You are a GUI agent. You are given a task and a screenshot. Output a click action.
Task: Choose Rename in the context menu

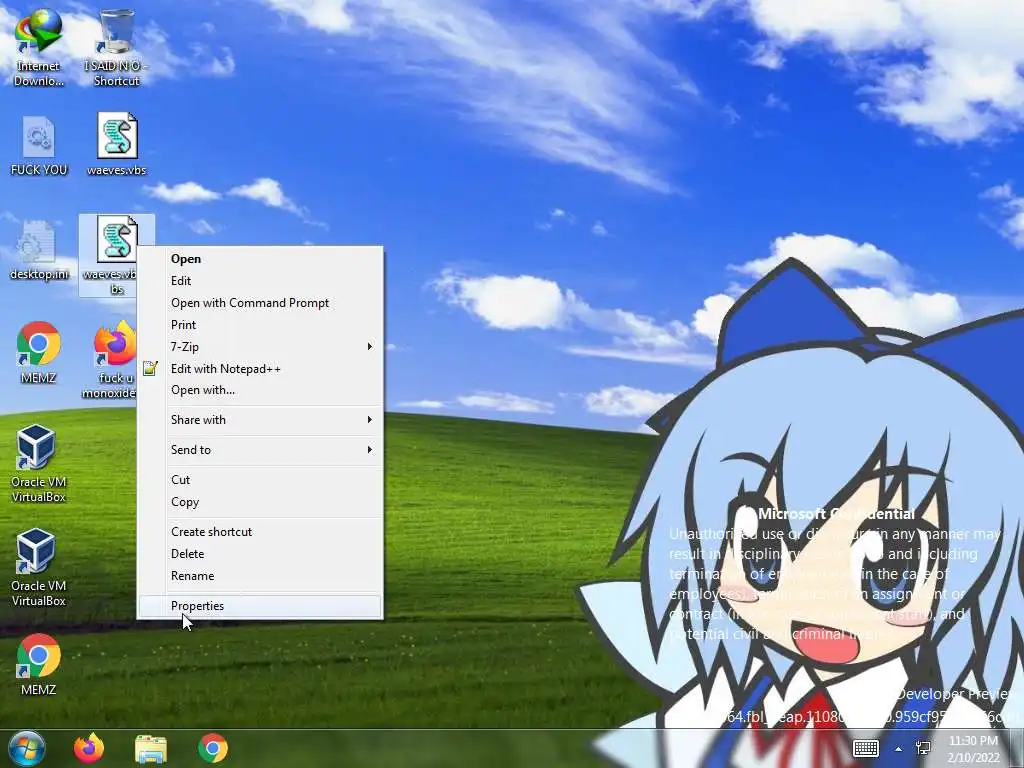[260, 576]
